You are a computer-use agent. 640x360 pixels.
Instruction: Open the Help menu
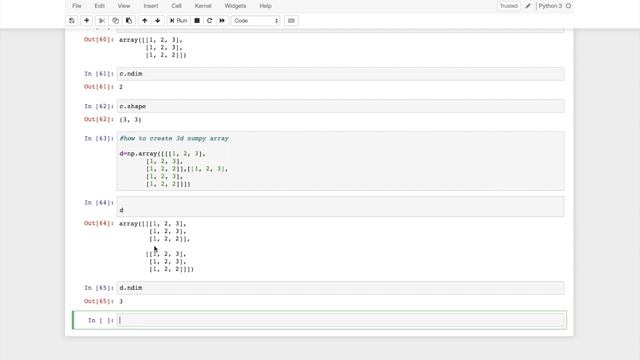click(x=265, y=6)
